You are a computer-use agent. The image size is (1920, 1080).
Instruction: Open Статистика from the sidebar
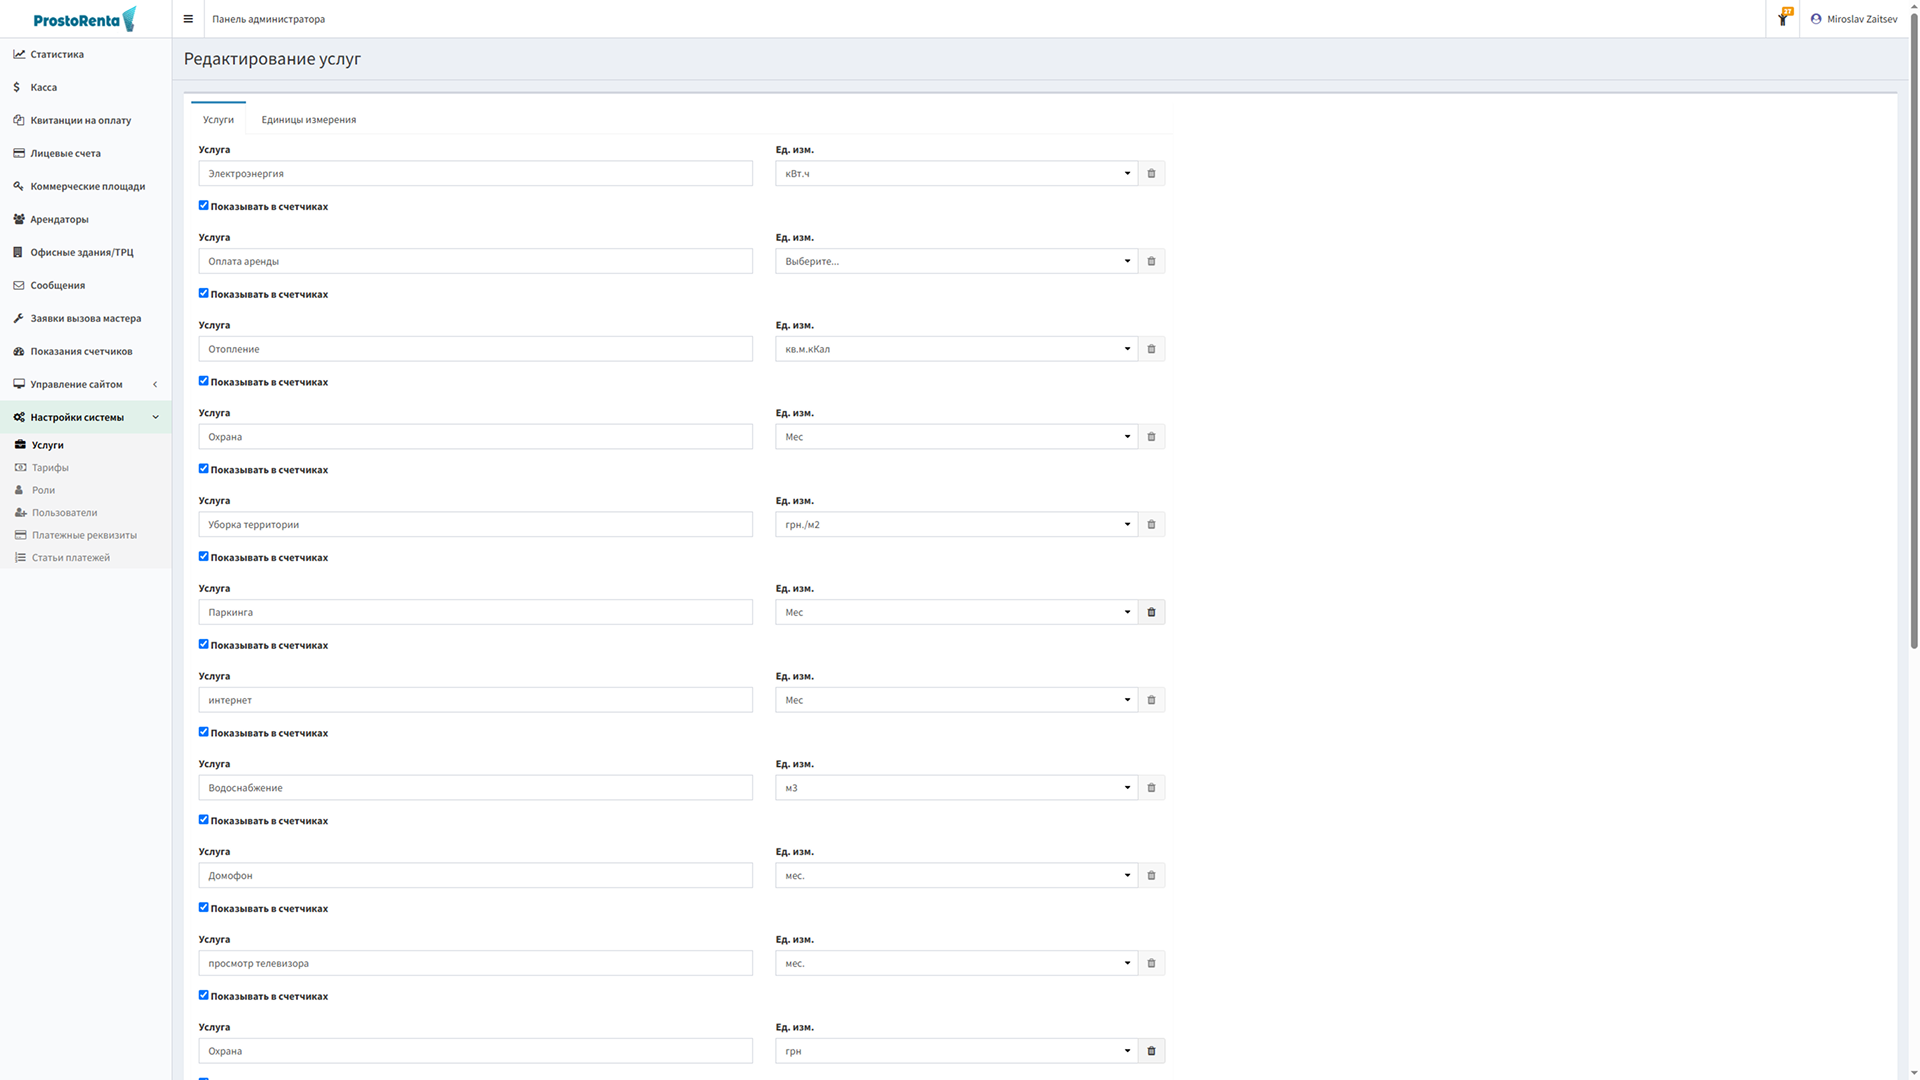[x=57, y=54]
